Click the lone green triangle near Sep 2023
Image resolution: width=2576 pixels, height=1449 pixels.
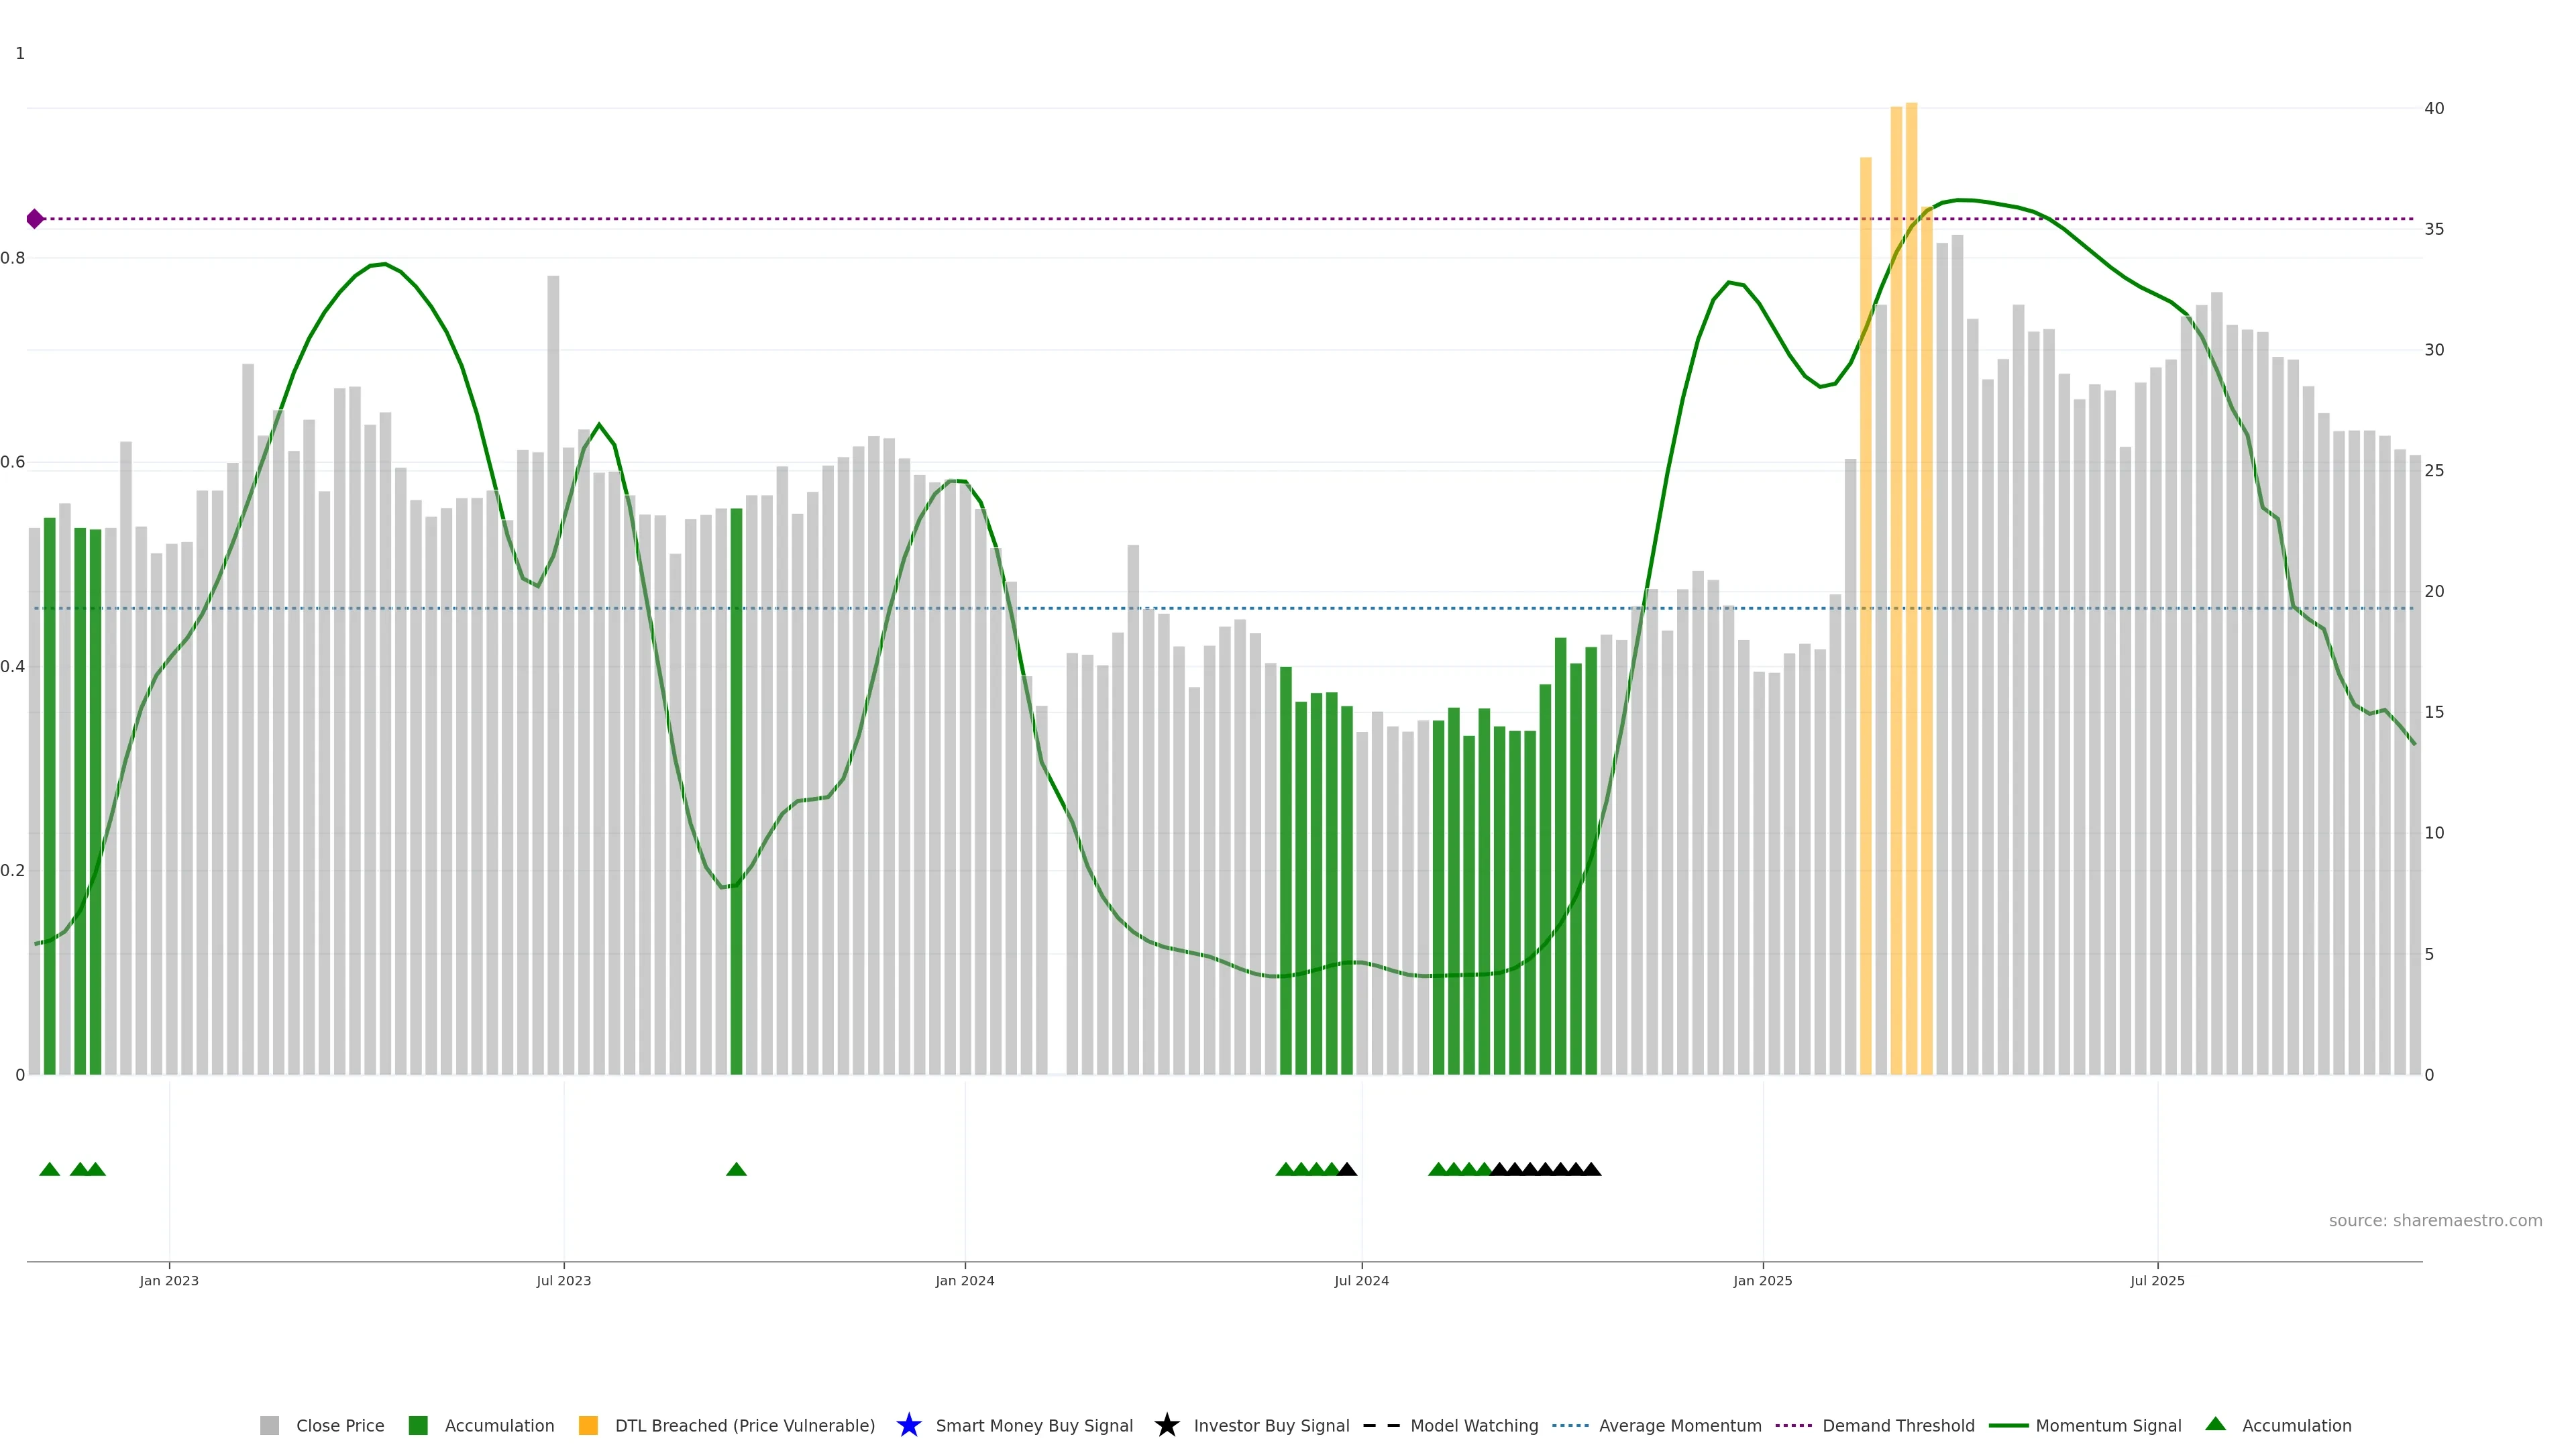(736, 1170)
